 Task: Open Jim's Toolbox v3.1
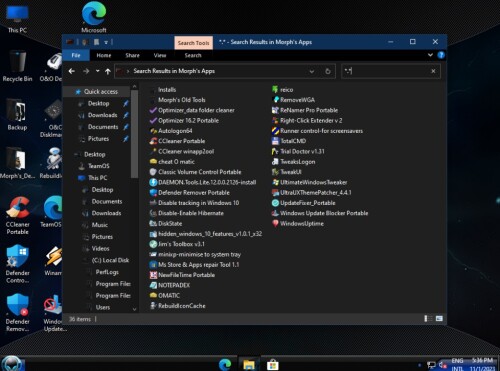[177, 244]
